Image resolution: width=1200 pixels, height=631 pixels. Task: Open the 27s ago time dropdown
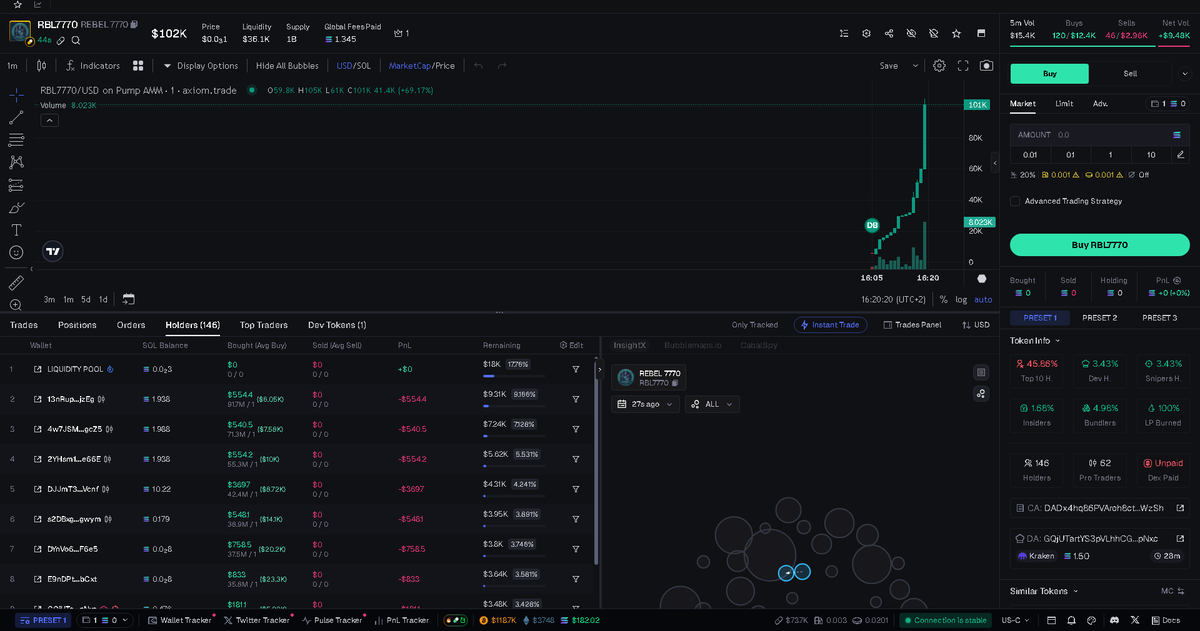645,404
